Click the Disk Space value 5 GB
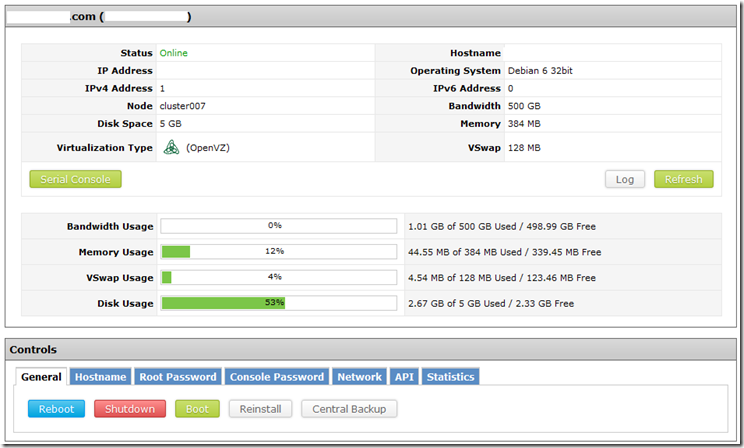 171,123
